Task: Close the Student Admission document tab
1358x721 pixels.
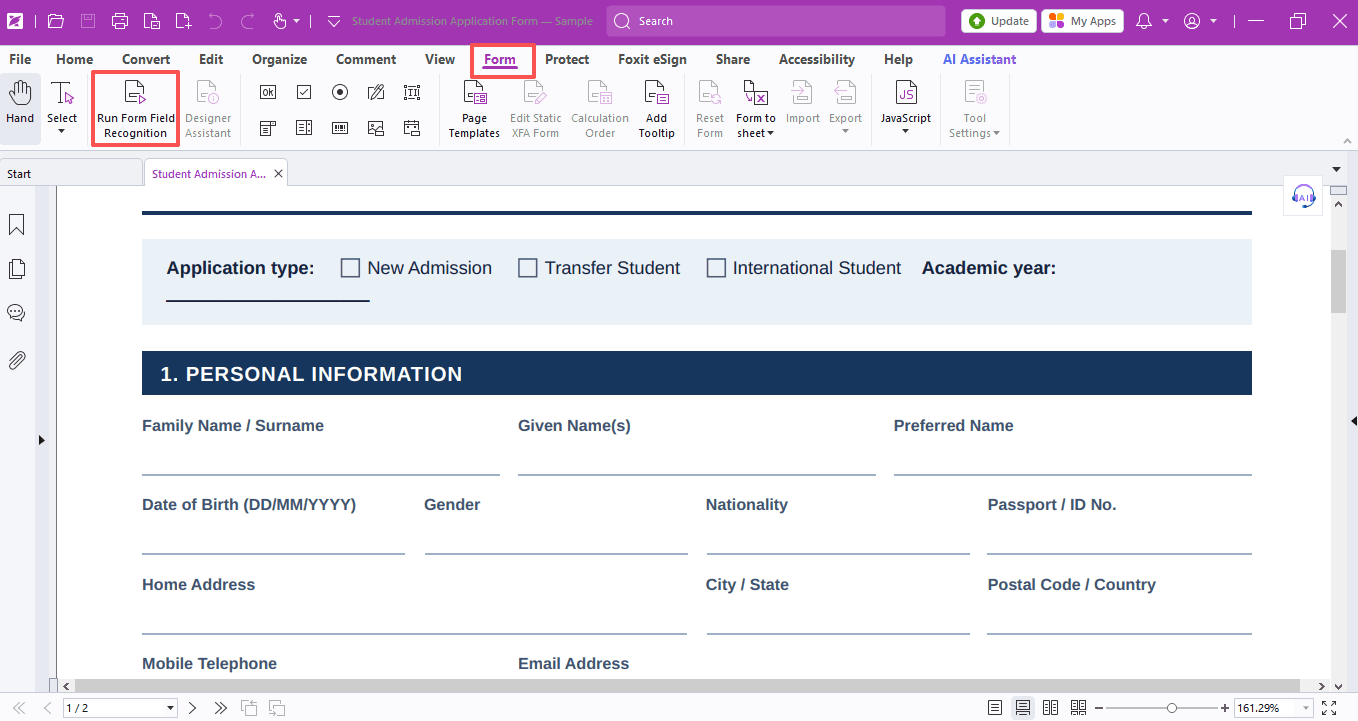Action: coord(279,173)
